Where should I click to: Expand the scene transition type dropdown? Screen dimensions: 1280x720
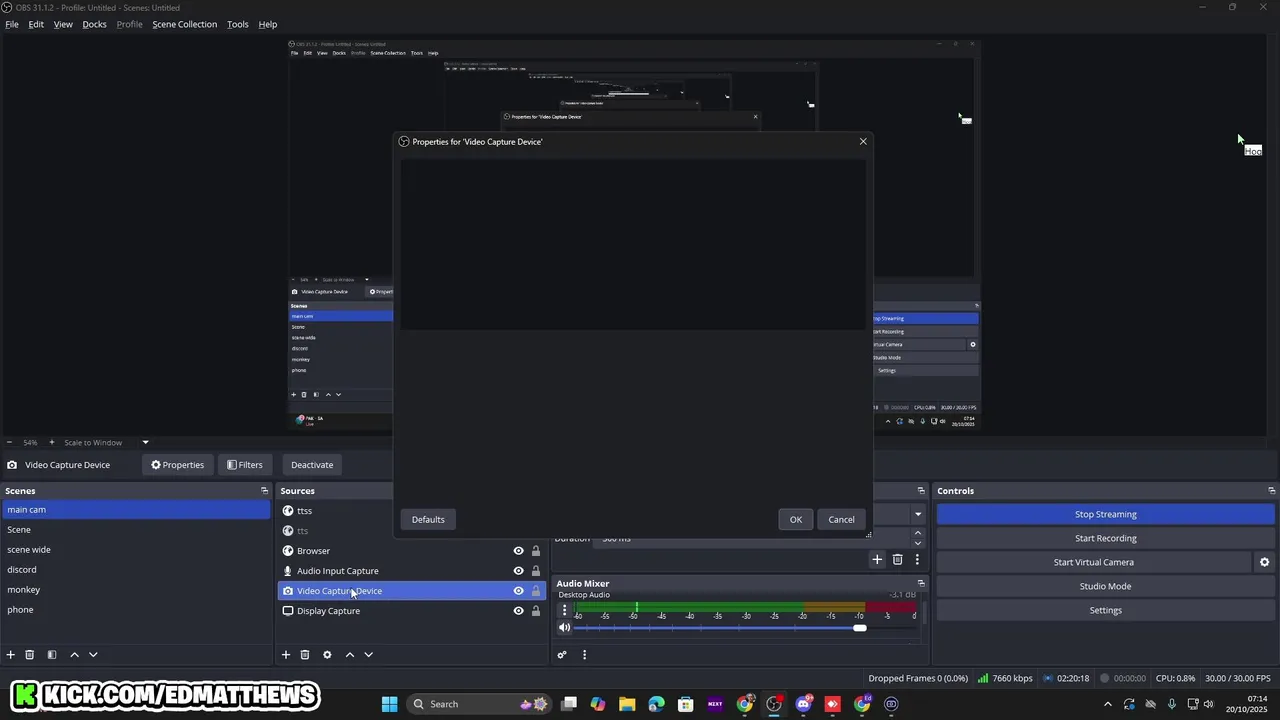[x=917, y=514]
